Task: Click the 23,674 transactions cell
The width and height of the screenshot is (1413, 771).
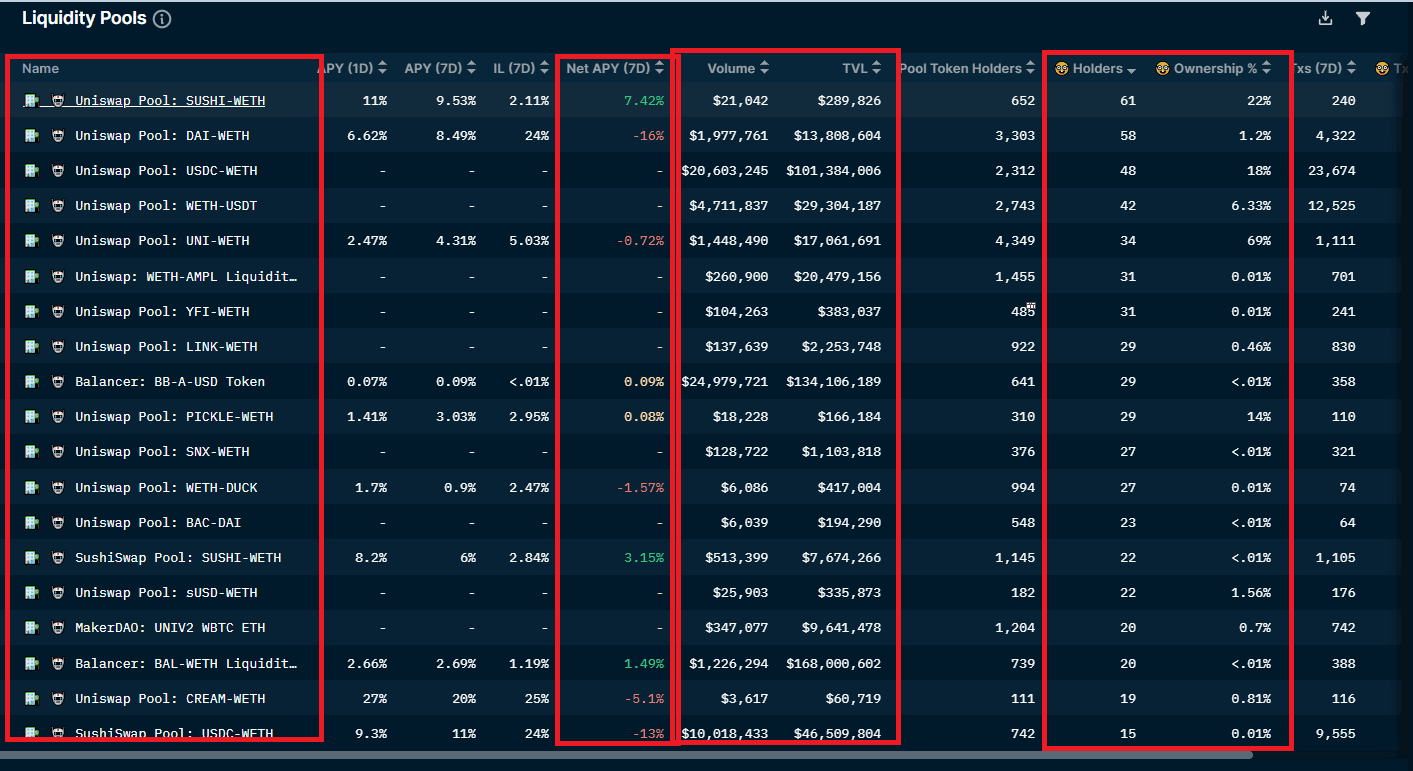Action: pos(1332,171)
